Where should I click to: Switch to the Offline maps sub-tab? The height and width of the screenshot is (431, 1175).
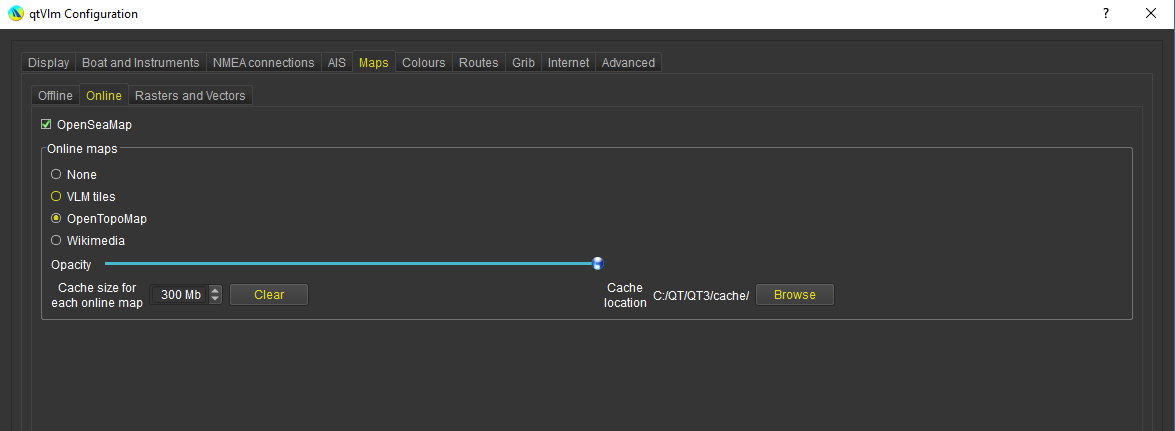(55, 96)
